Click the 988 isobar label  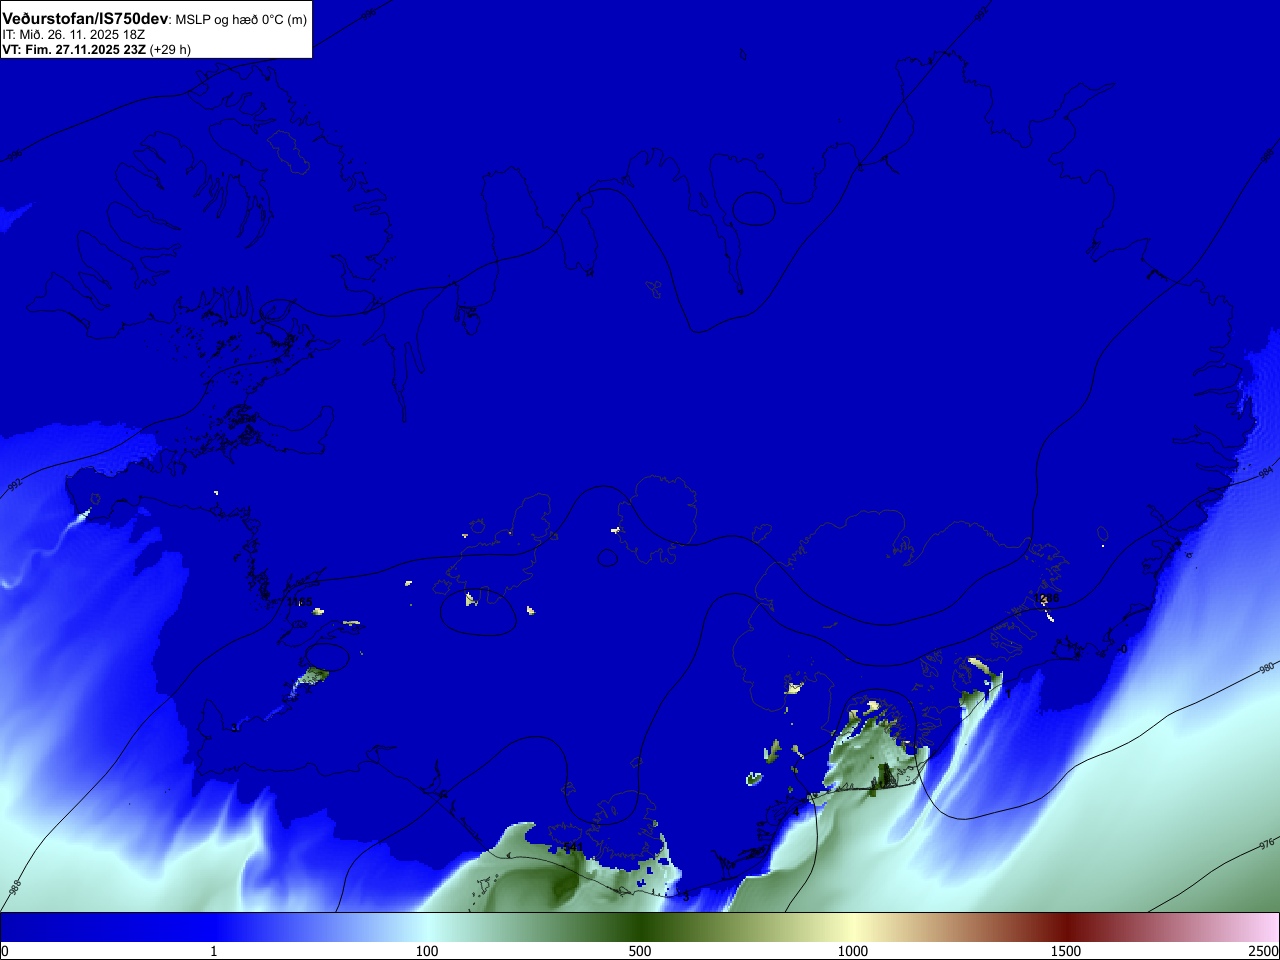coord(15,887)
